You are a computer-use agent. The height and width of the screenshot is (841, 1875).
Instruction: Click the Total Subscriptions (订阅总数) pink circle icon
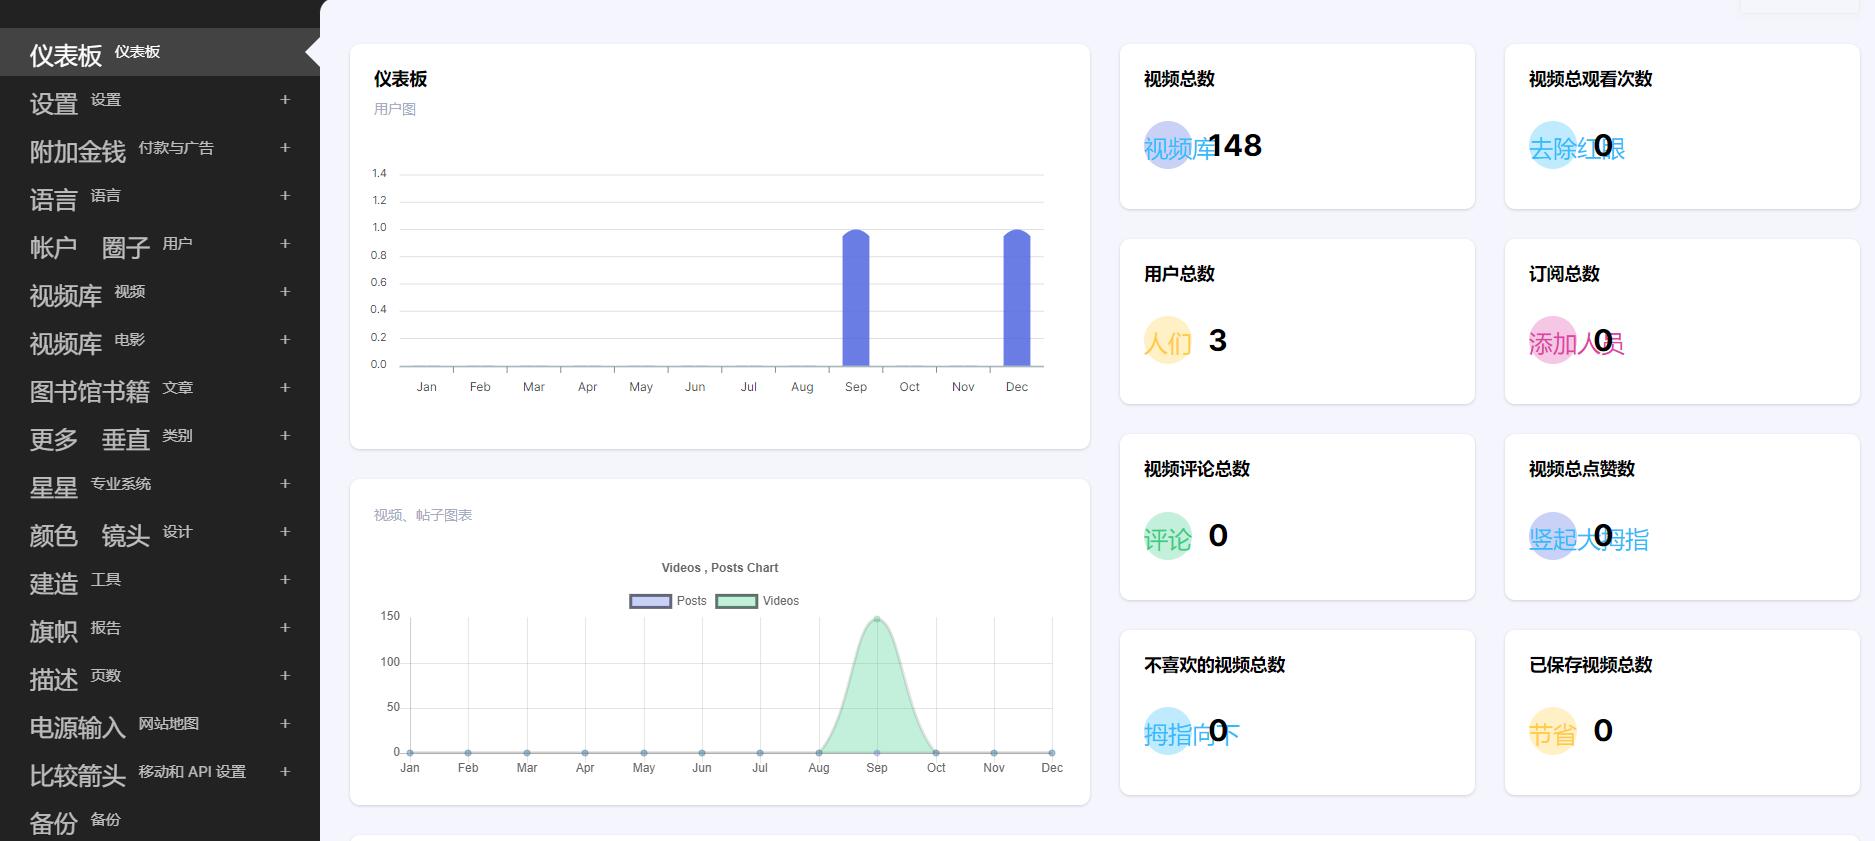point(1552,341)
